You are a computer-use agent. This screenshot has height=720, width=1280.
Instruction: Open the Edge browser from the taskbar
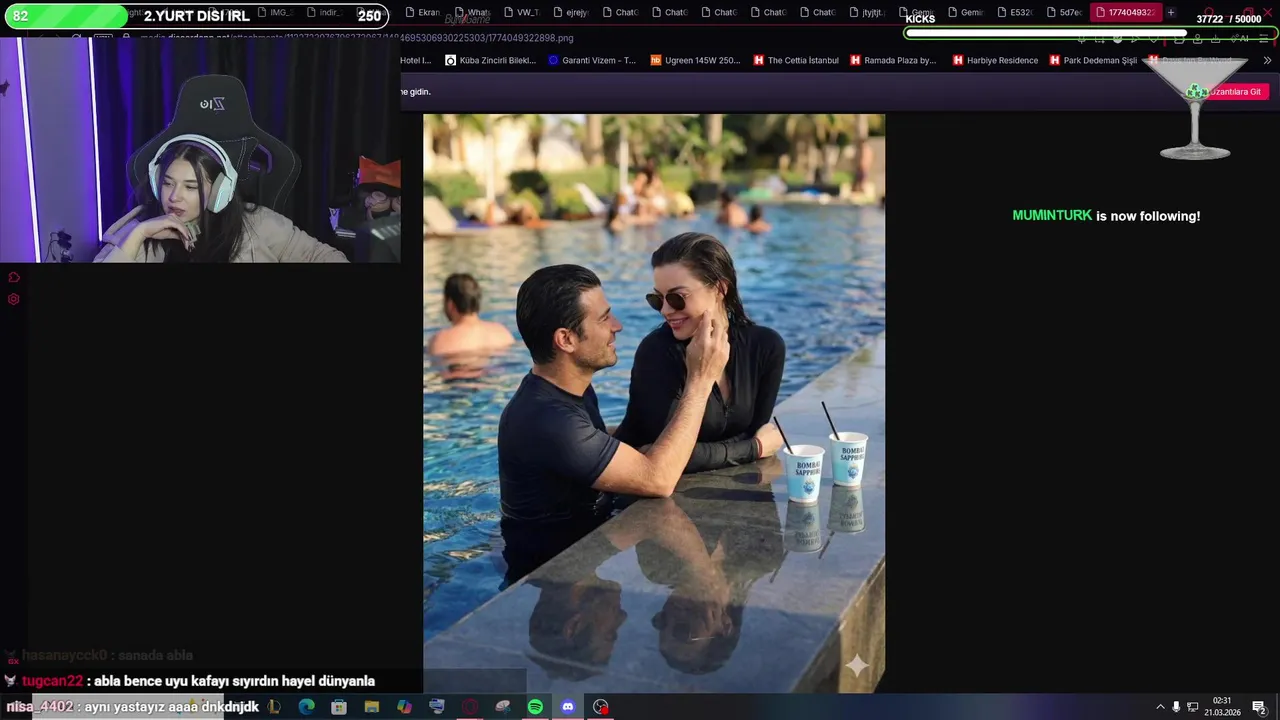(x=306, y=707)
